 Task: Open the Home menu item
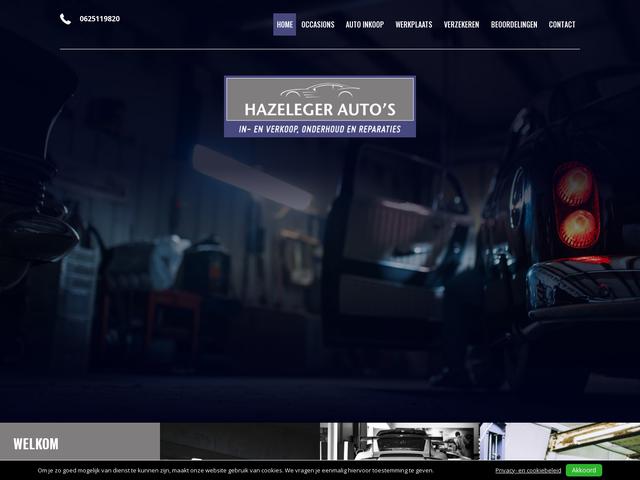pyautogui.click(x=284, y=24)
